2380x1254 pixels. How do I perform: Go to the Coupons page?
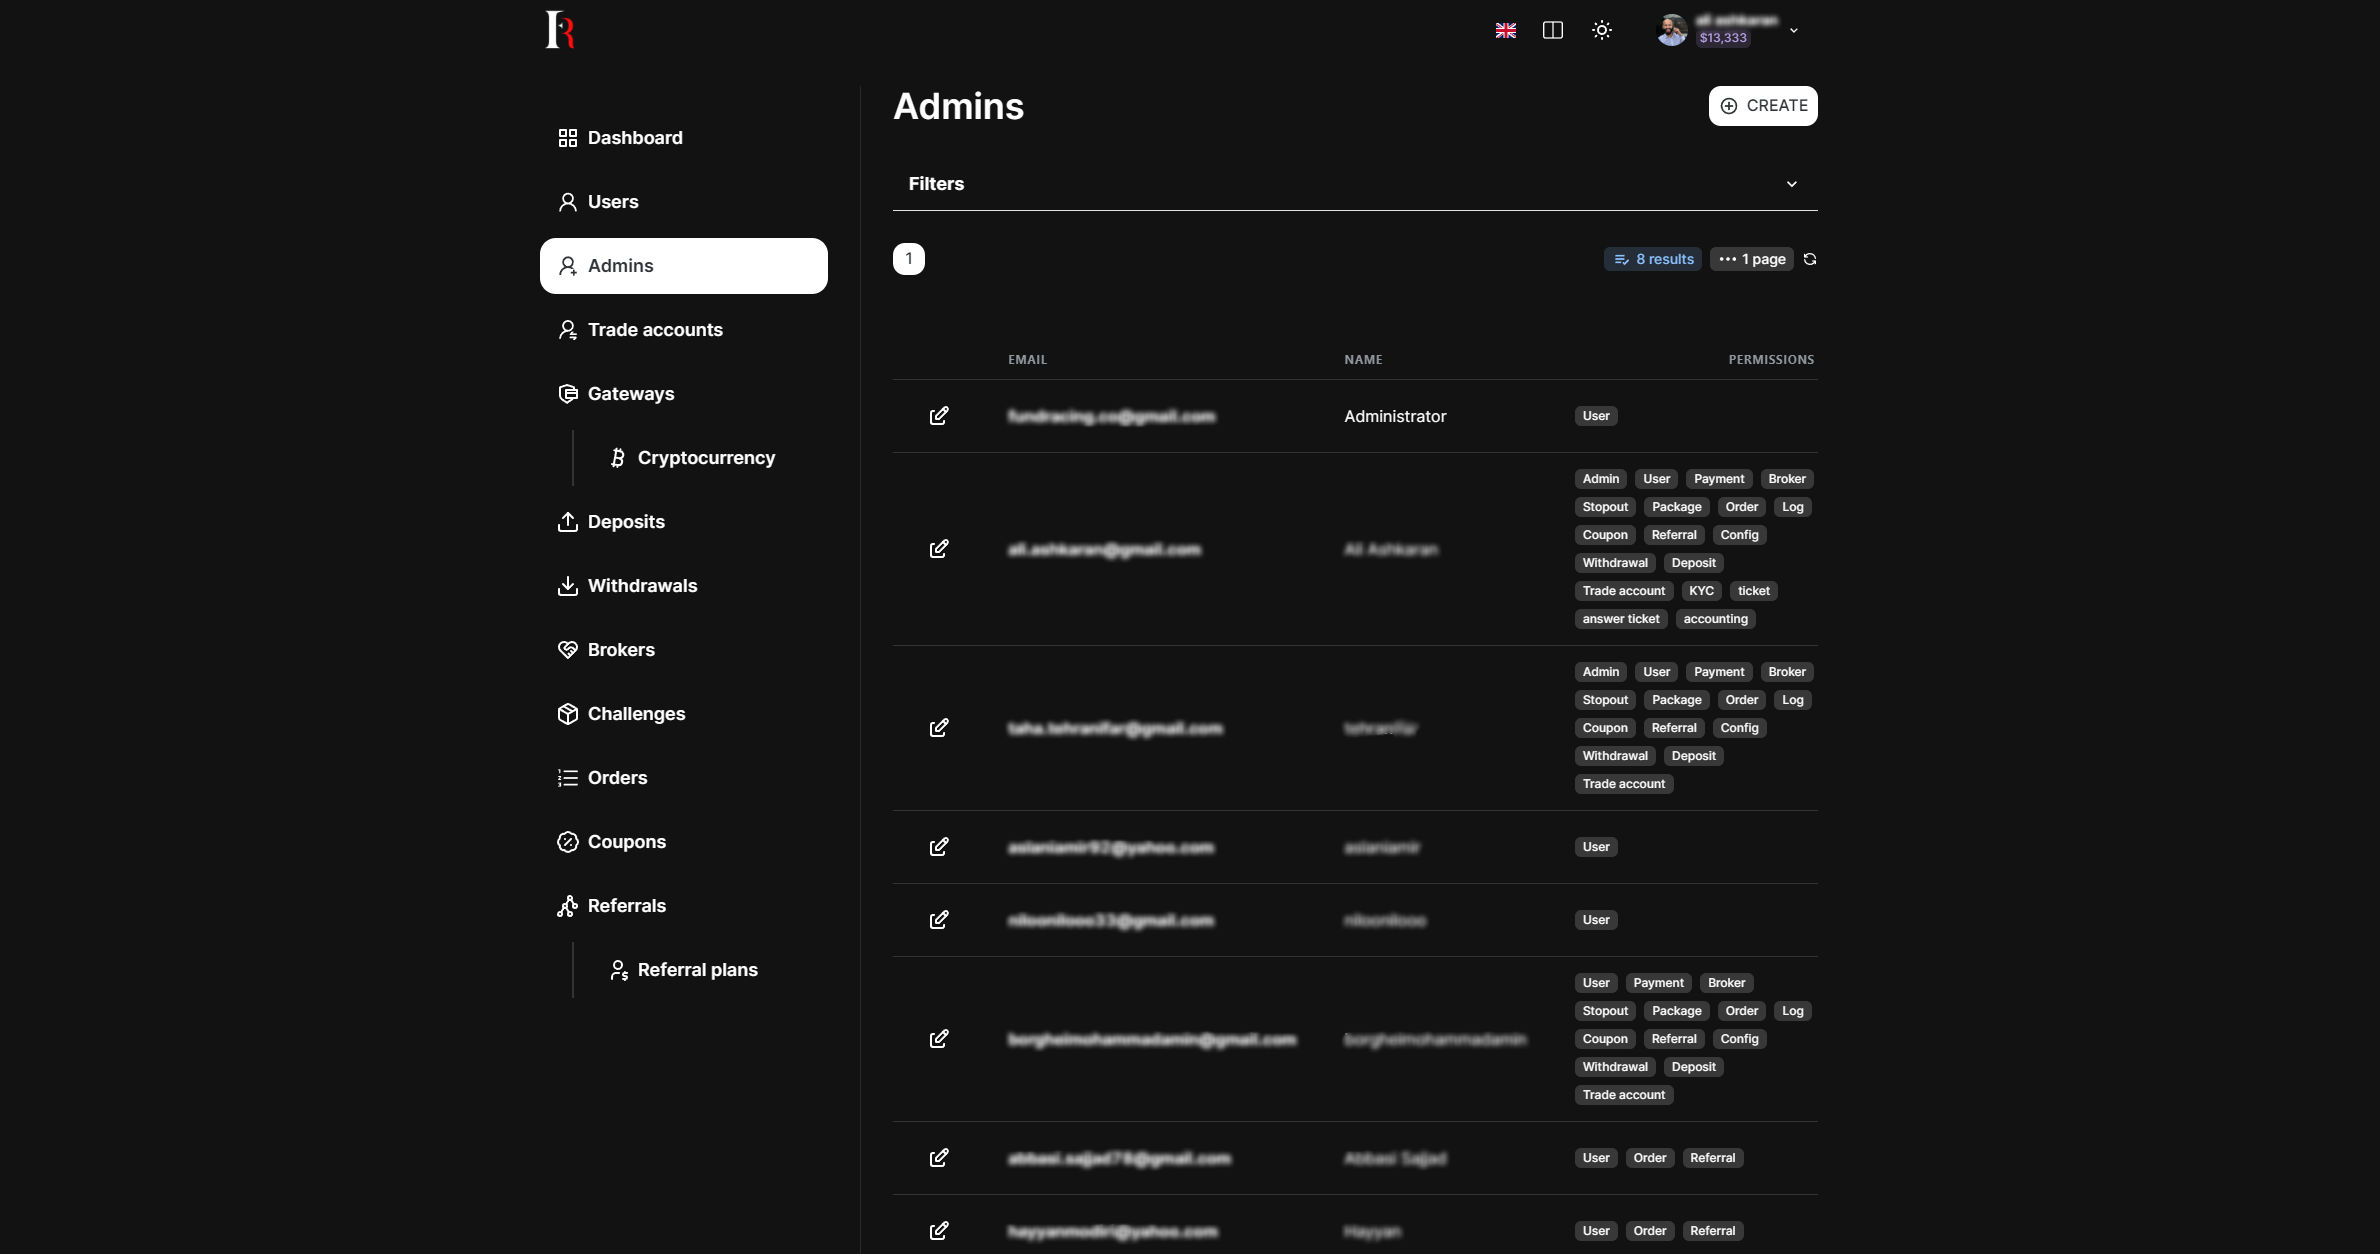pos(626,842)
